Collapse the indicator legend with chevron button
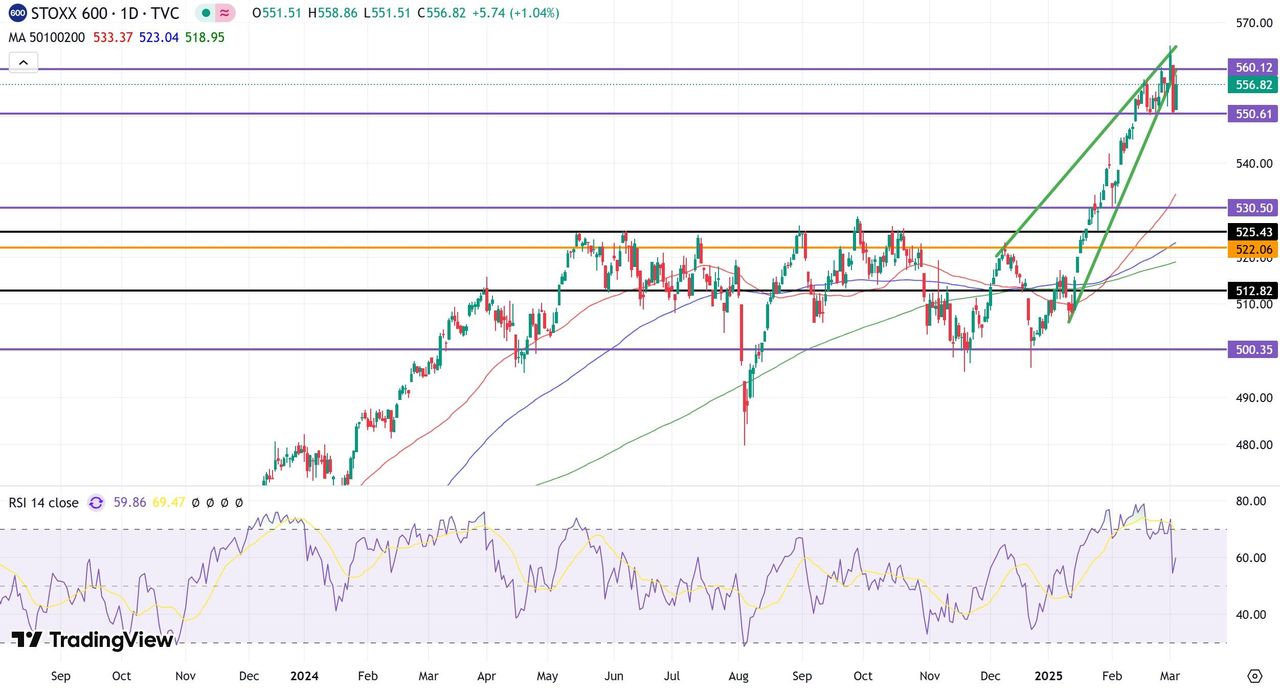Screen dimensions: 1280x690 pos(23,62)
